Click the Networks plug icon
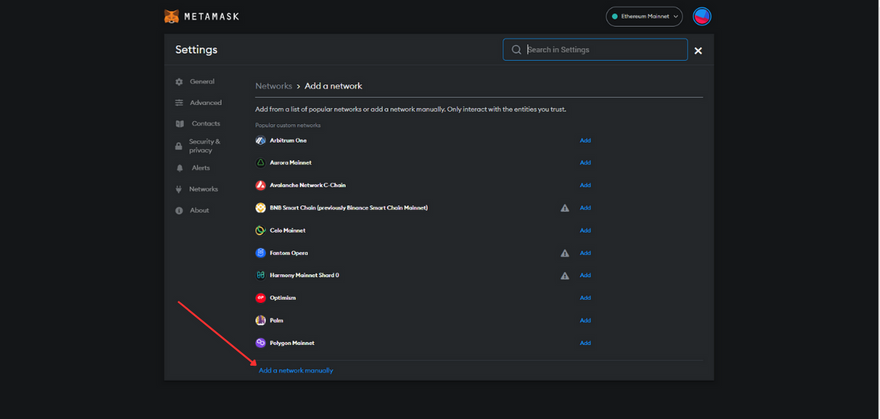Image resolution: width=880 pixels, height=419 pixels. click(x=180, y=189)
